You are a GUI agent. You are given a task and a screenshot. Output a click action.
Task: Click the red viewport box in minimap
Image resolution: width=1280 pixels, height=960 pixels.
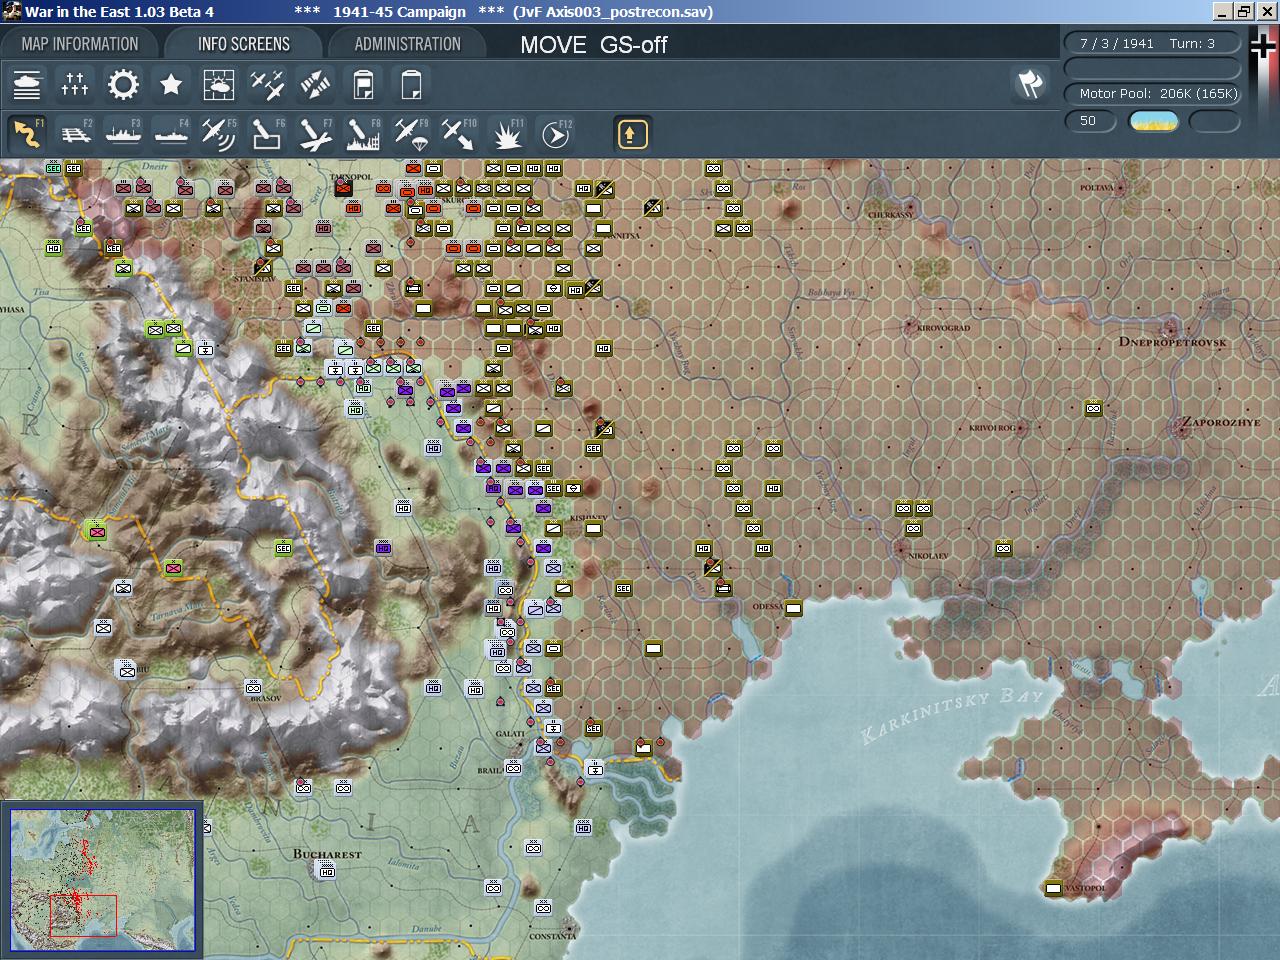click(x=83, y=916)
